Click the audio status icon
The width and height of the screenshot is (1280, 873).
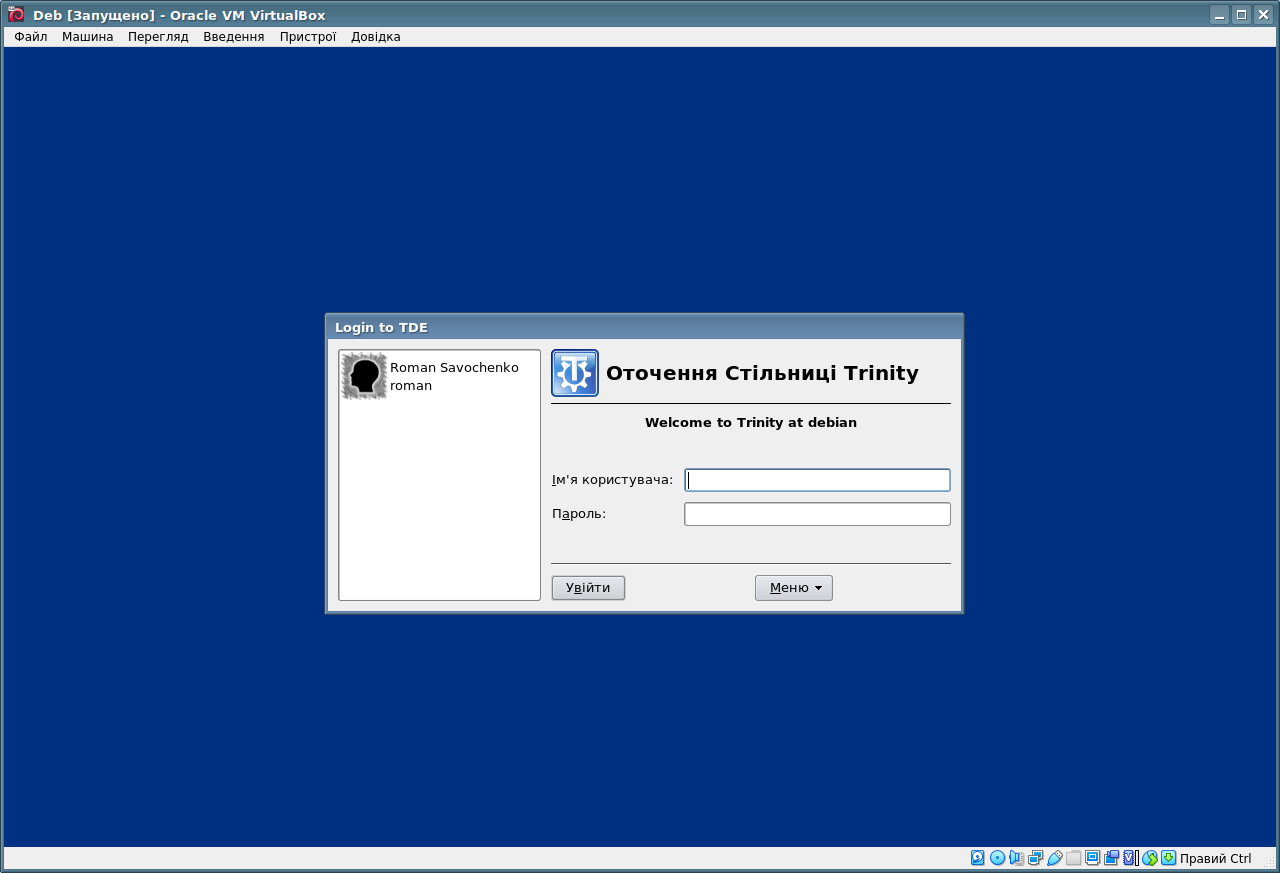pos(1016,858)
